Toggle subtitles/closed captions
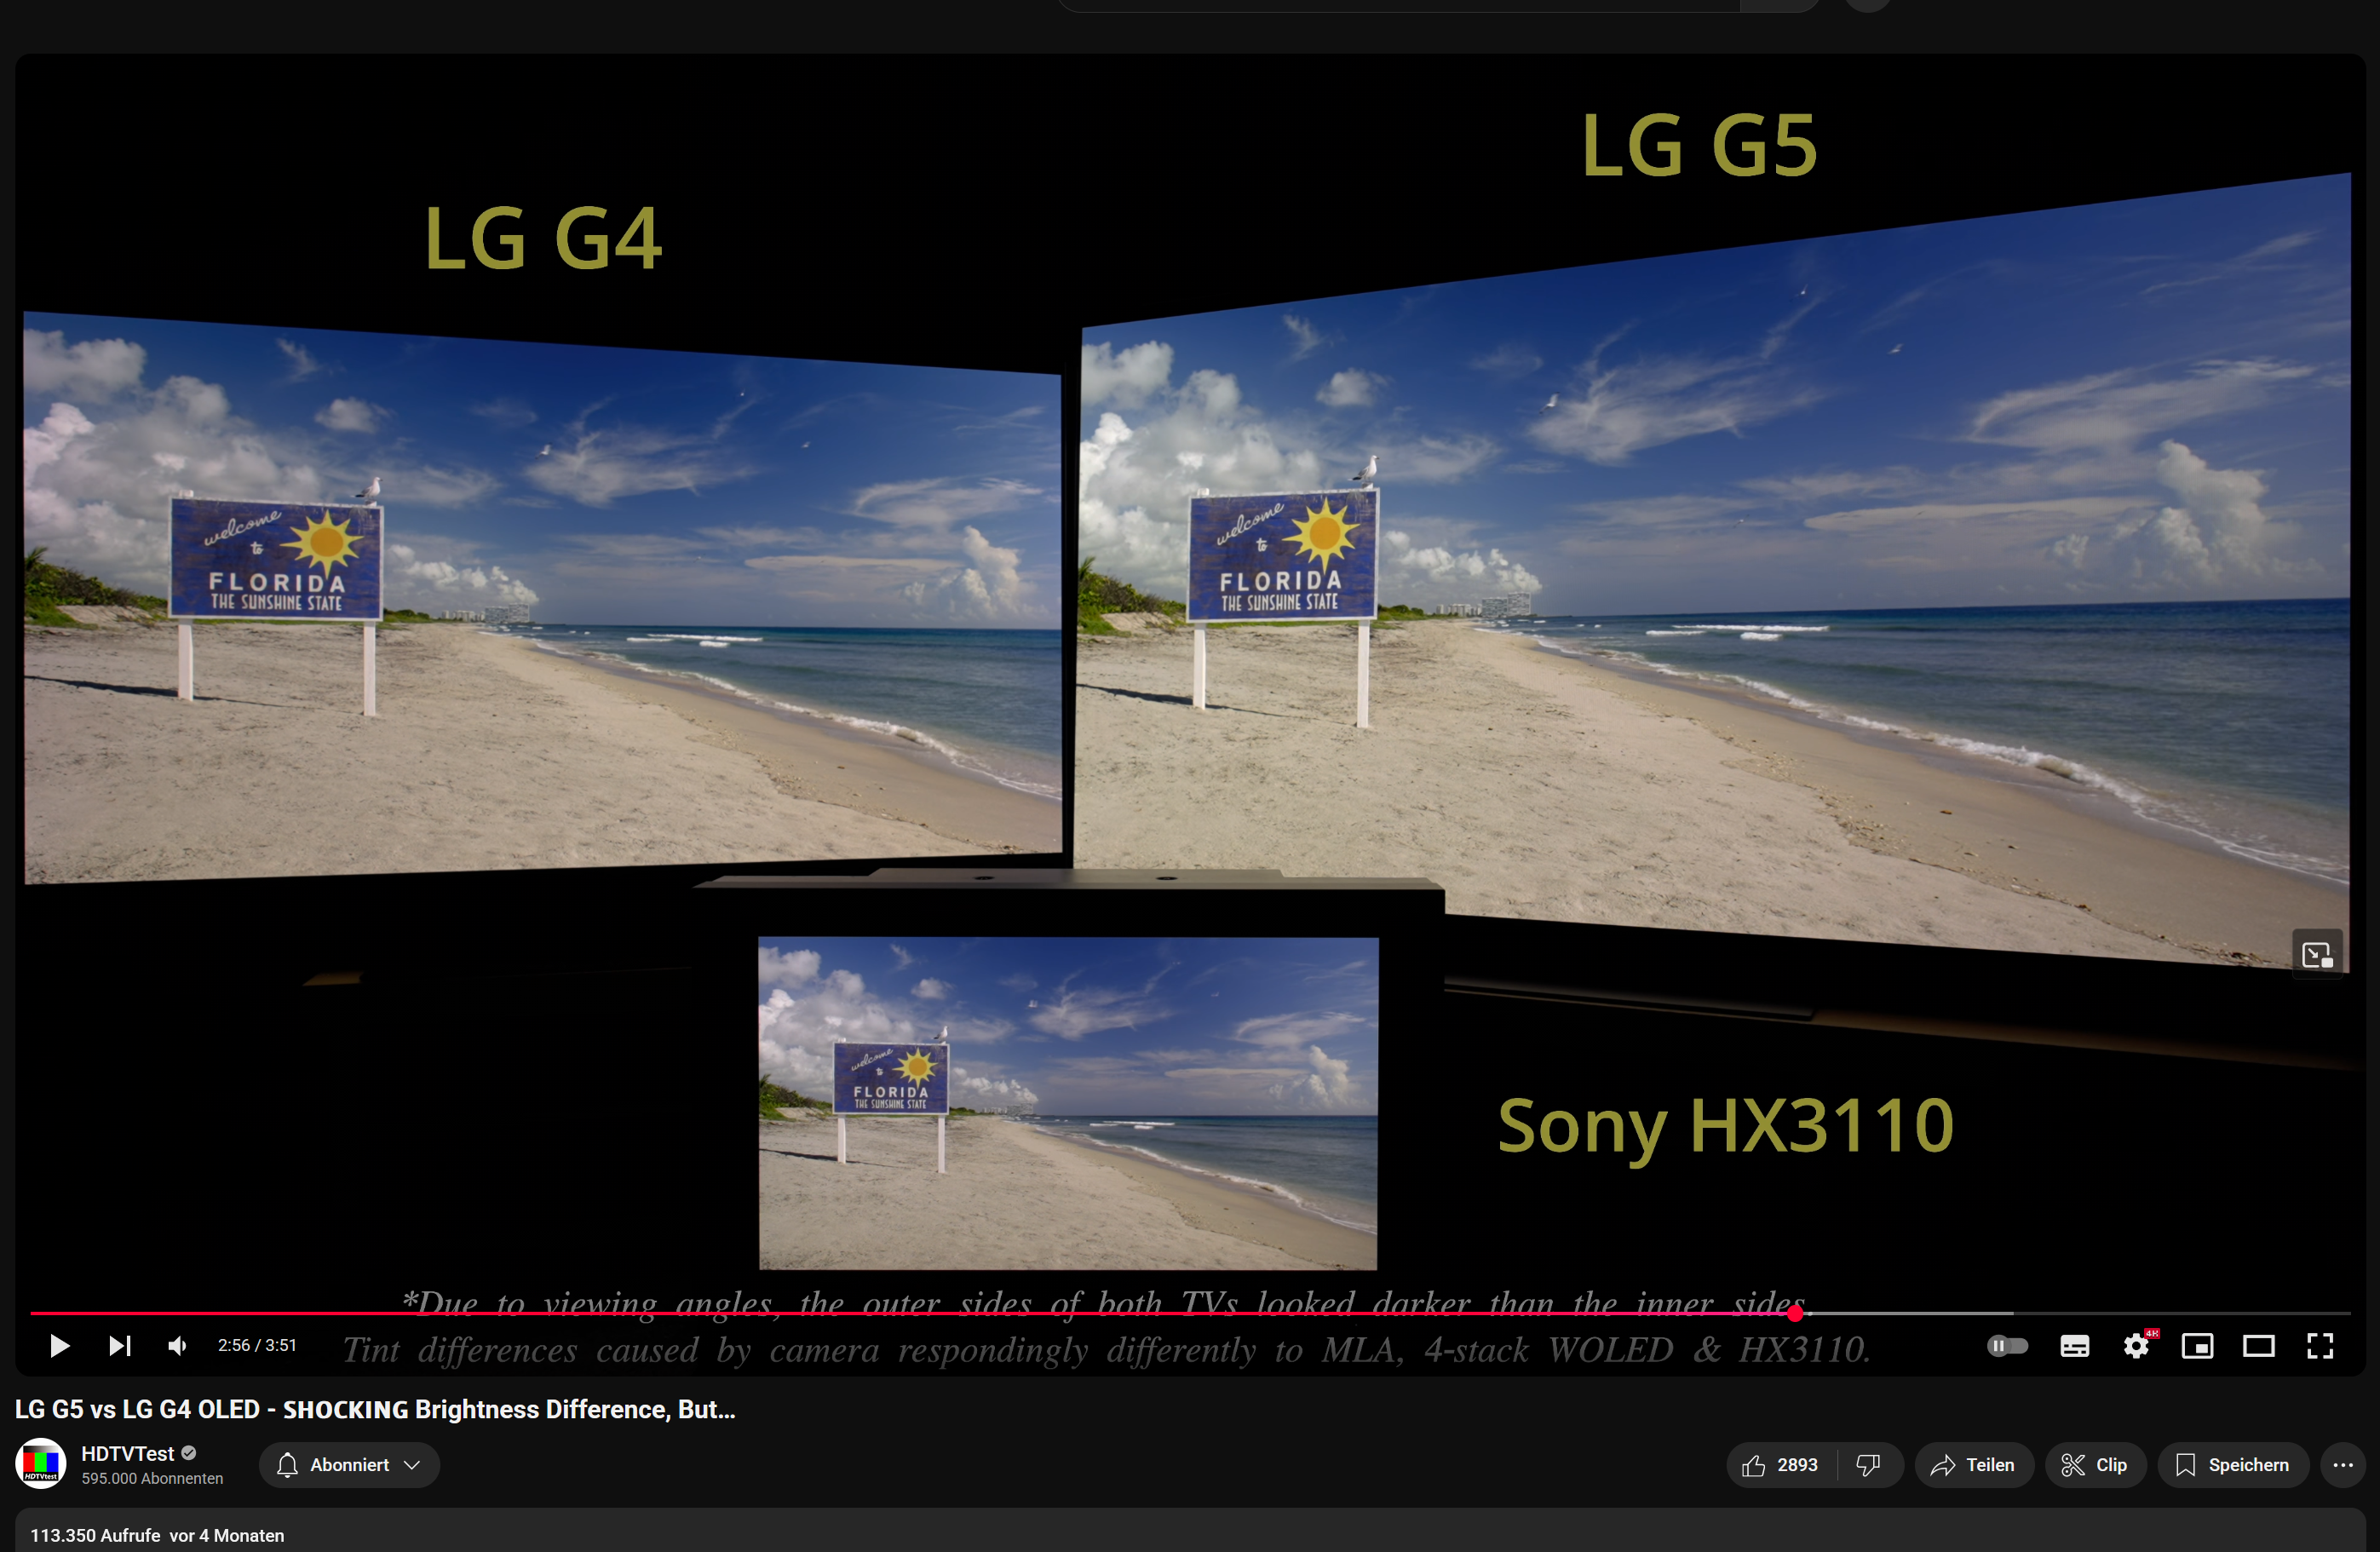This screenshot has height=1552, width=2380. click(x=2074, y=1346)
